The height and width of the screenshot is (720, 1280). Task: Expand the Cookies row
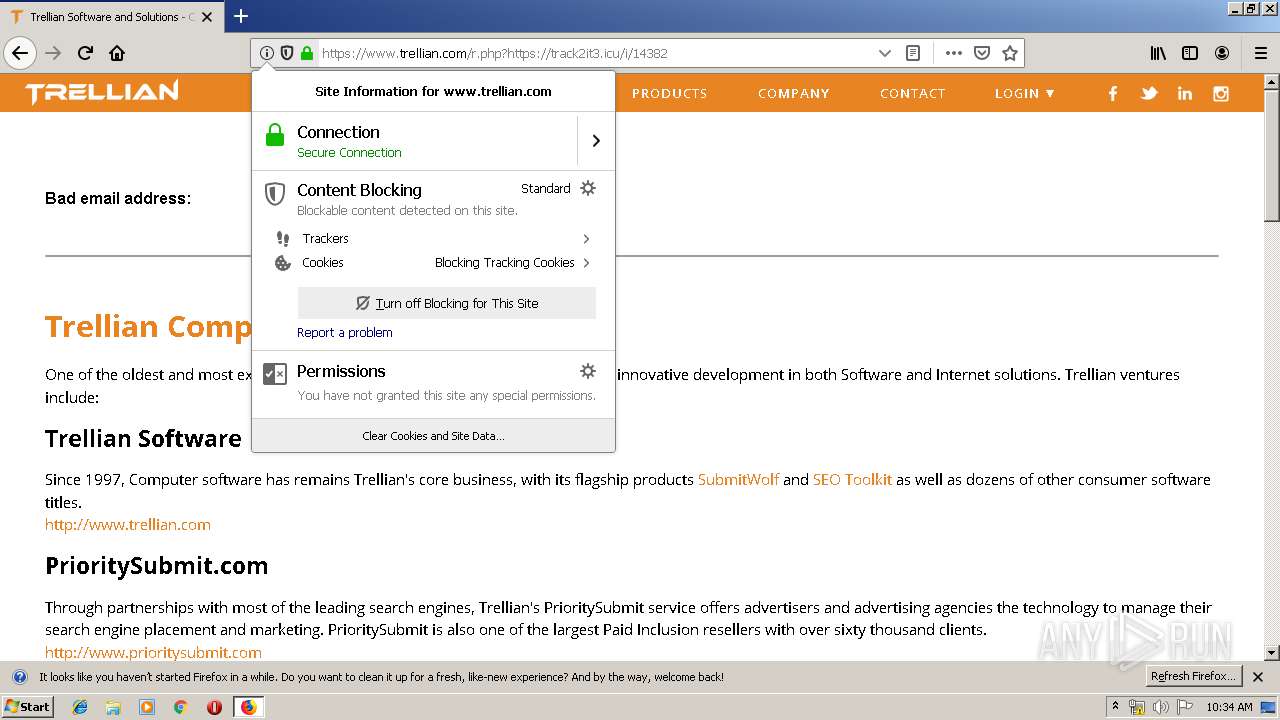click(x=433, y=262)
